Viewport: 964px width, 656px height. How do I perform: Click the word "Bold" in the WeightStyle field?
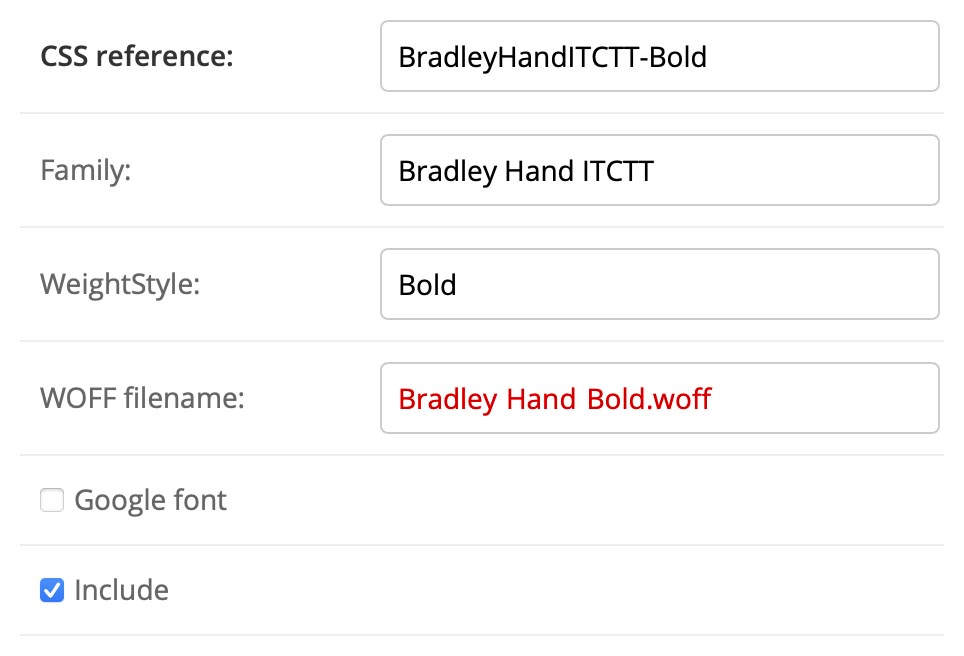[x=428, y=285]
